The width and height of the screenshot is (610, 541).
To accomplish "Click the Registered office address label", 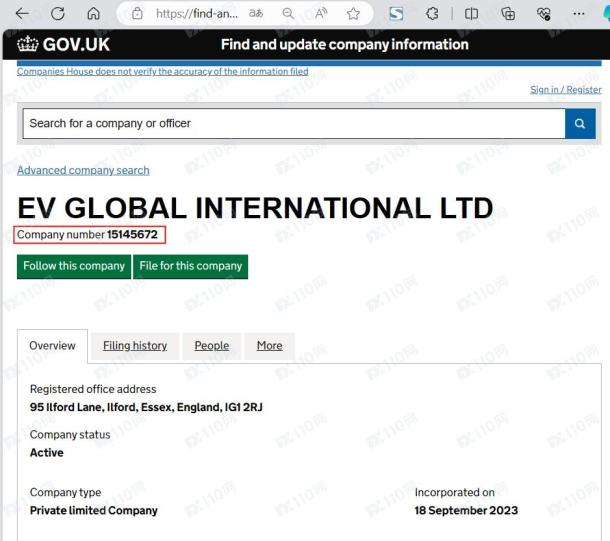I will pyautogui.click(x=93, y=389).
